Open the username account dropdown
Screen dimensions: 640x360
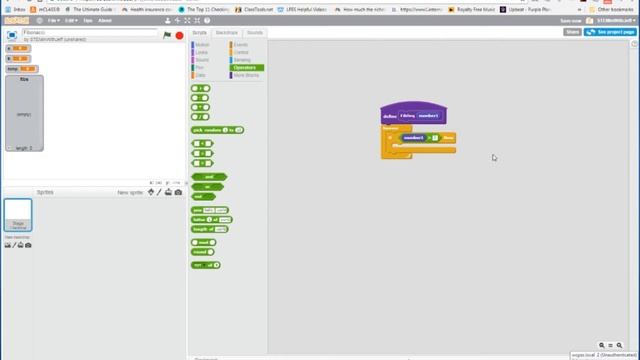(616, 20)
